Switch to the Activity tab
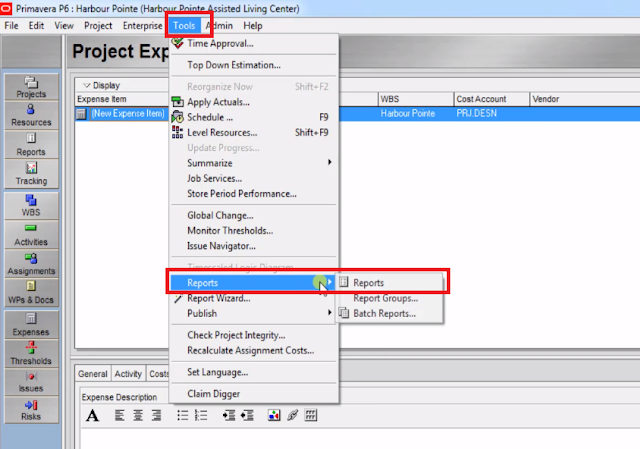The image size is (640, 449). (128, 374)
